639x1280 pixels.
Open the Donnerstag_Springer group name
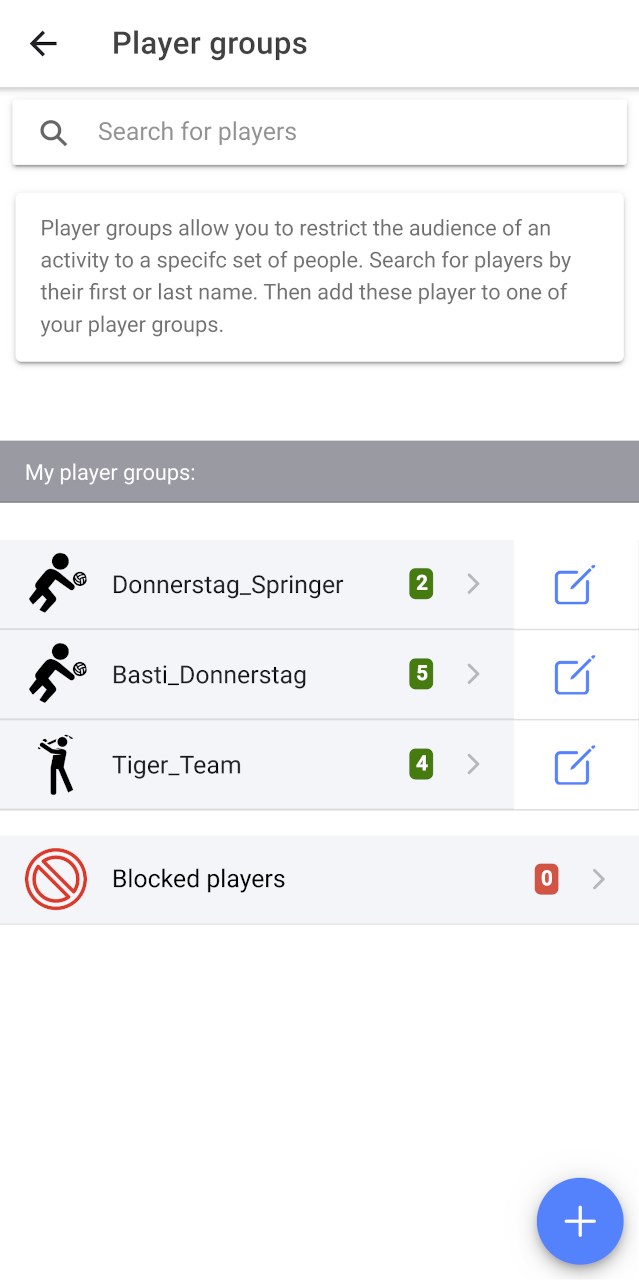coord(228,585)
